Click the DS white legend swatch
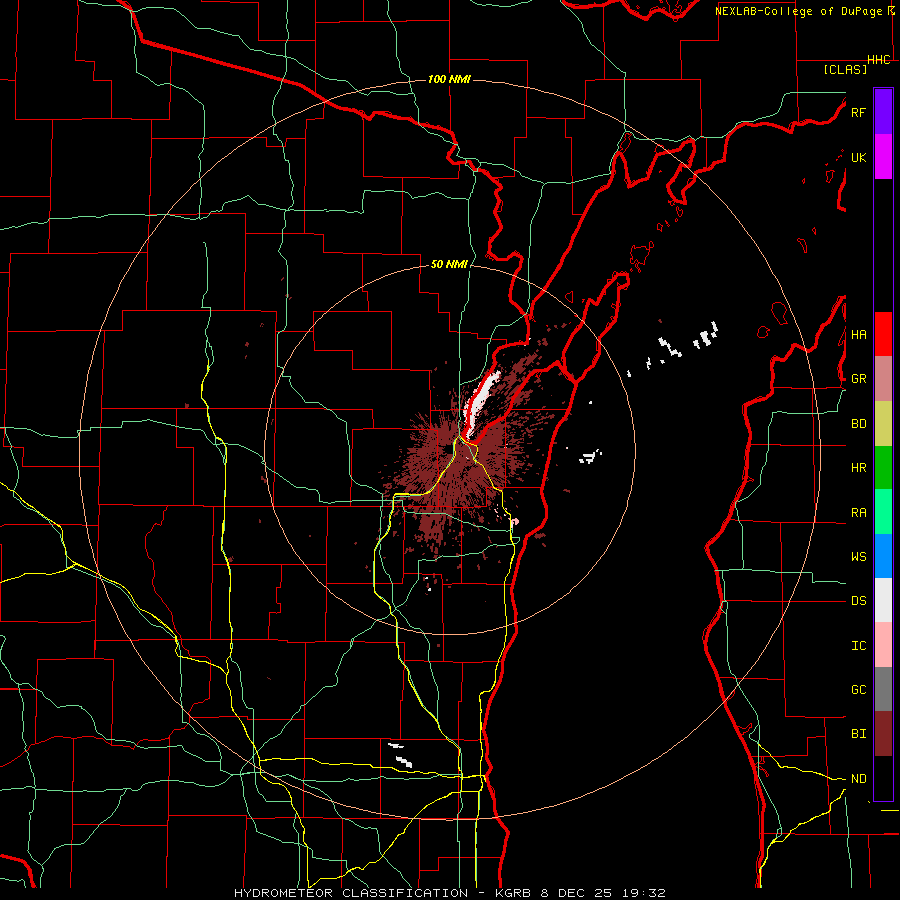The height and width of the screenshot is (900, 900). tap(883, 600)
